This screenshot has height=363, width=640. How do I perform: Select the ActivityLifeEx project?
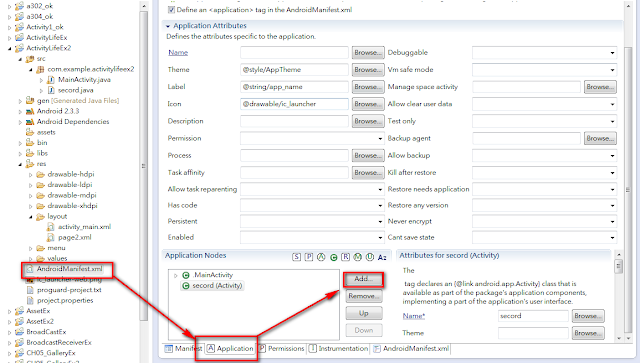47,38
